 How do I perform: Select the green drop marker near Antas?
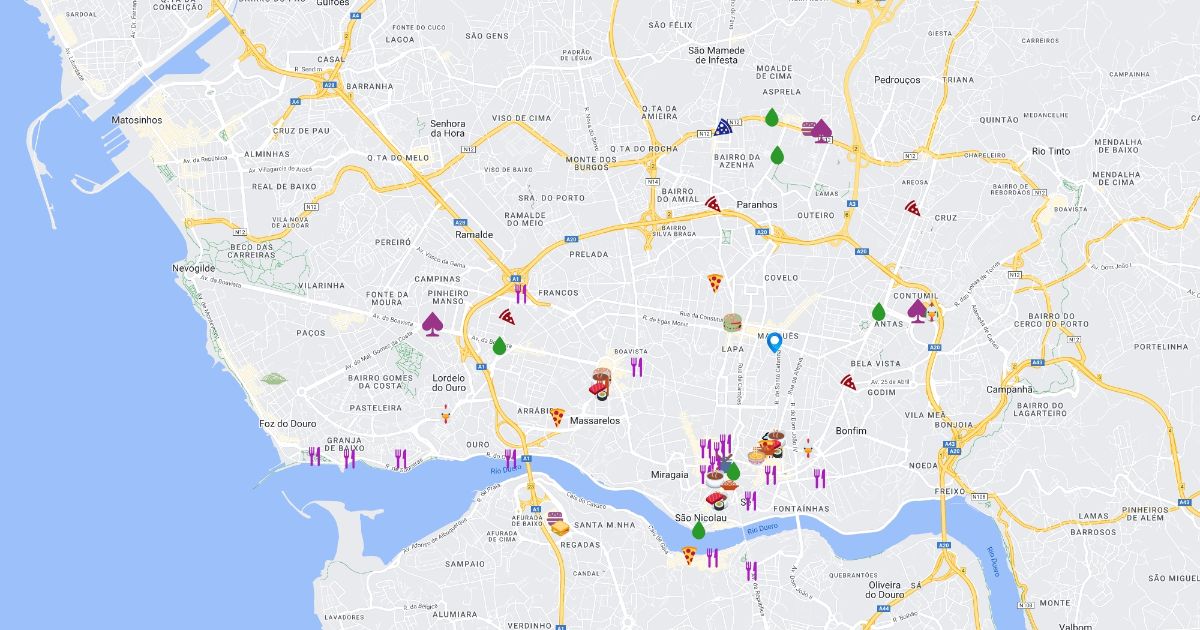tap(879, 312)
